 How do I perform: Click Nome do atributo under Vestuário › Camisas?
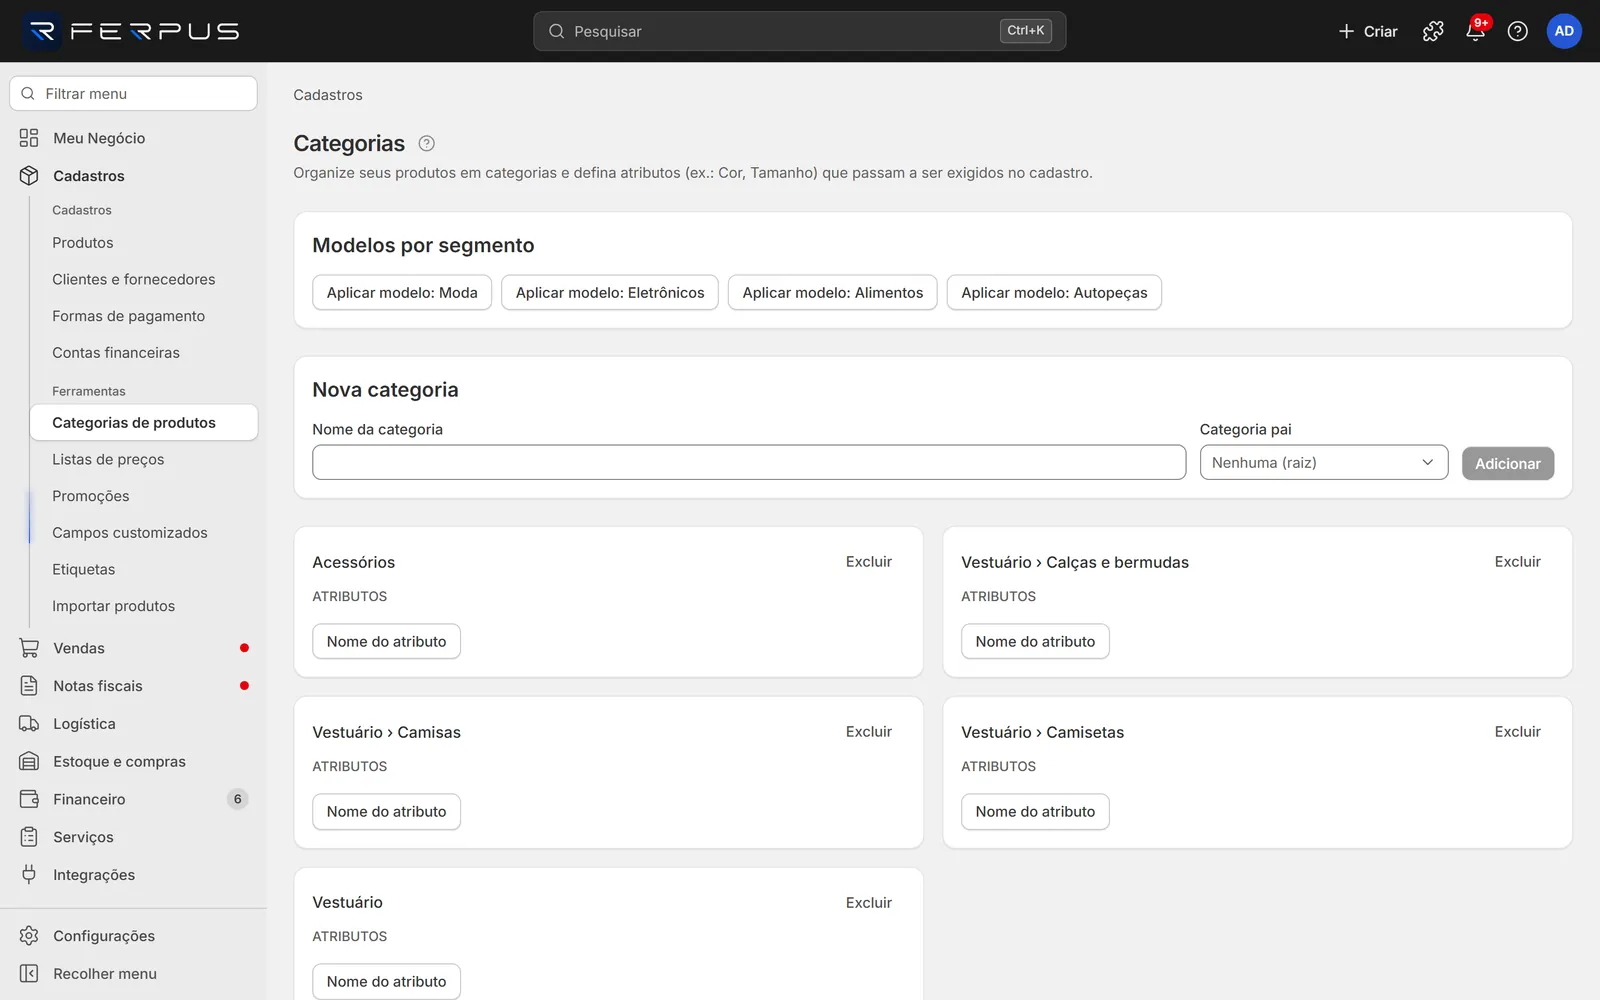point(387,812)
